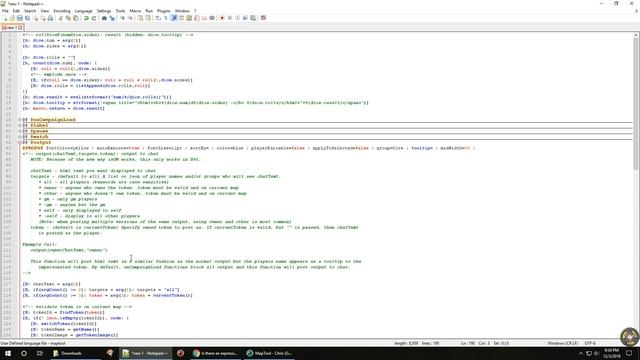Click the Copy toolbar icon
Screen dimensions: 640x360
(68, 18)
